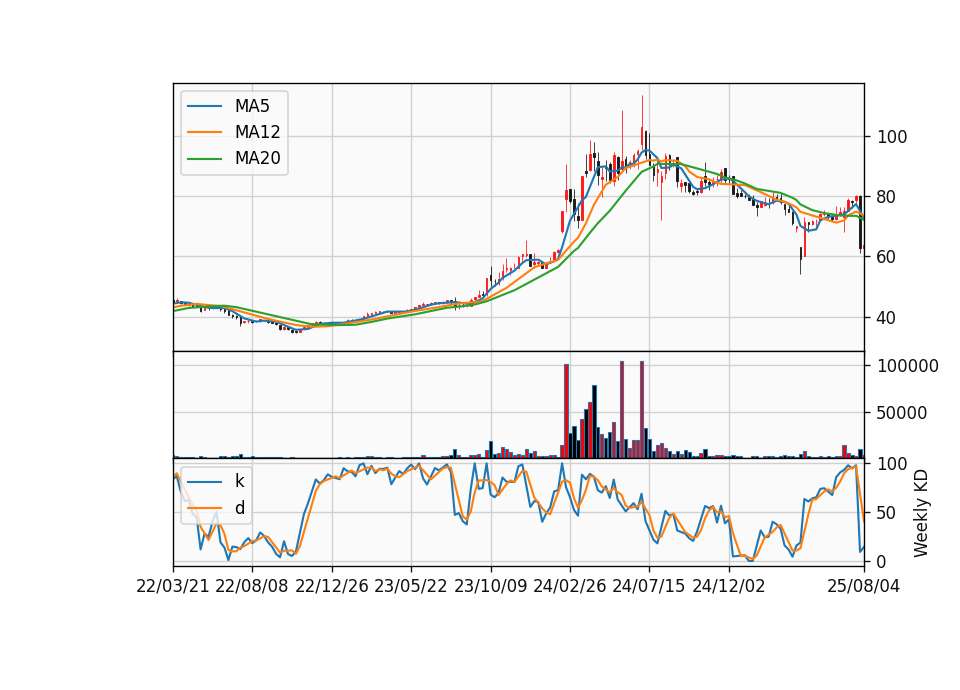Click the price axis value 80
Viewport: 960px width, 690px height.
coord(887,197)
